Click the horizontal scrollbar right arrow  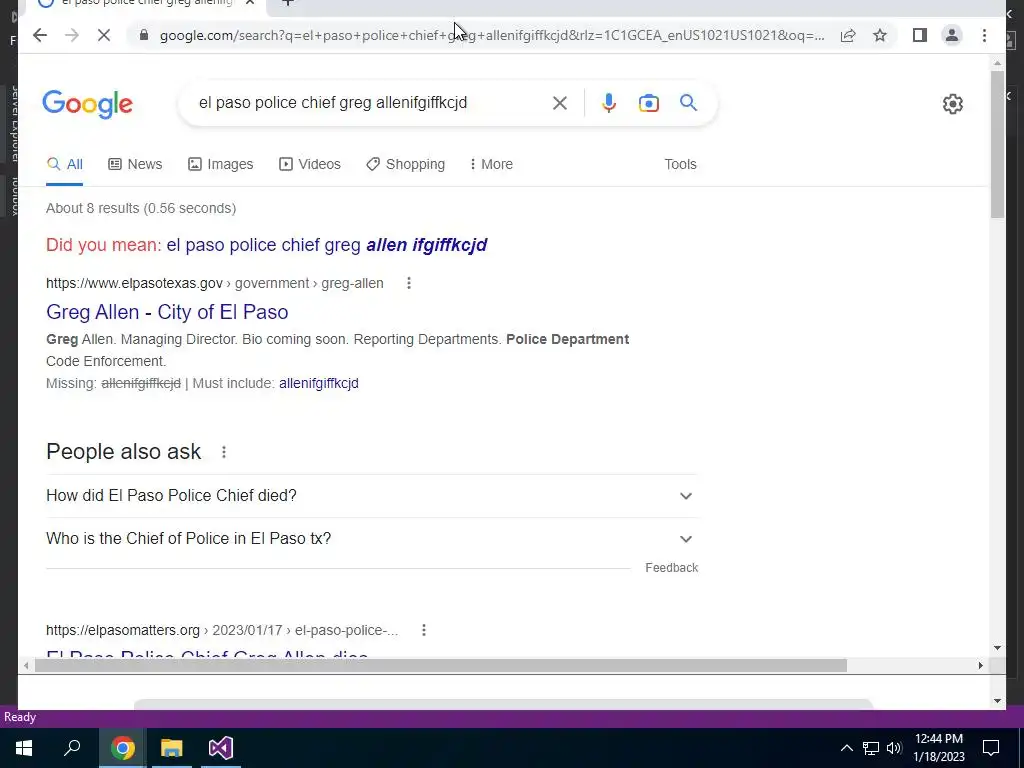980,665
